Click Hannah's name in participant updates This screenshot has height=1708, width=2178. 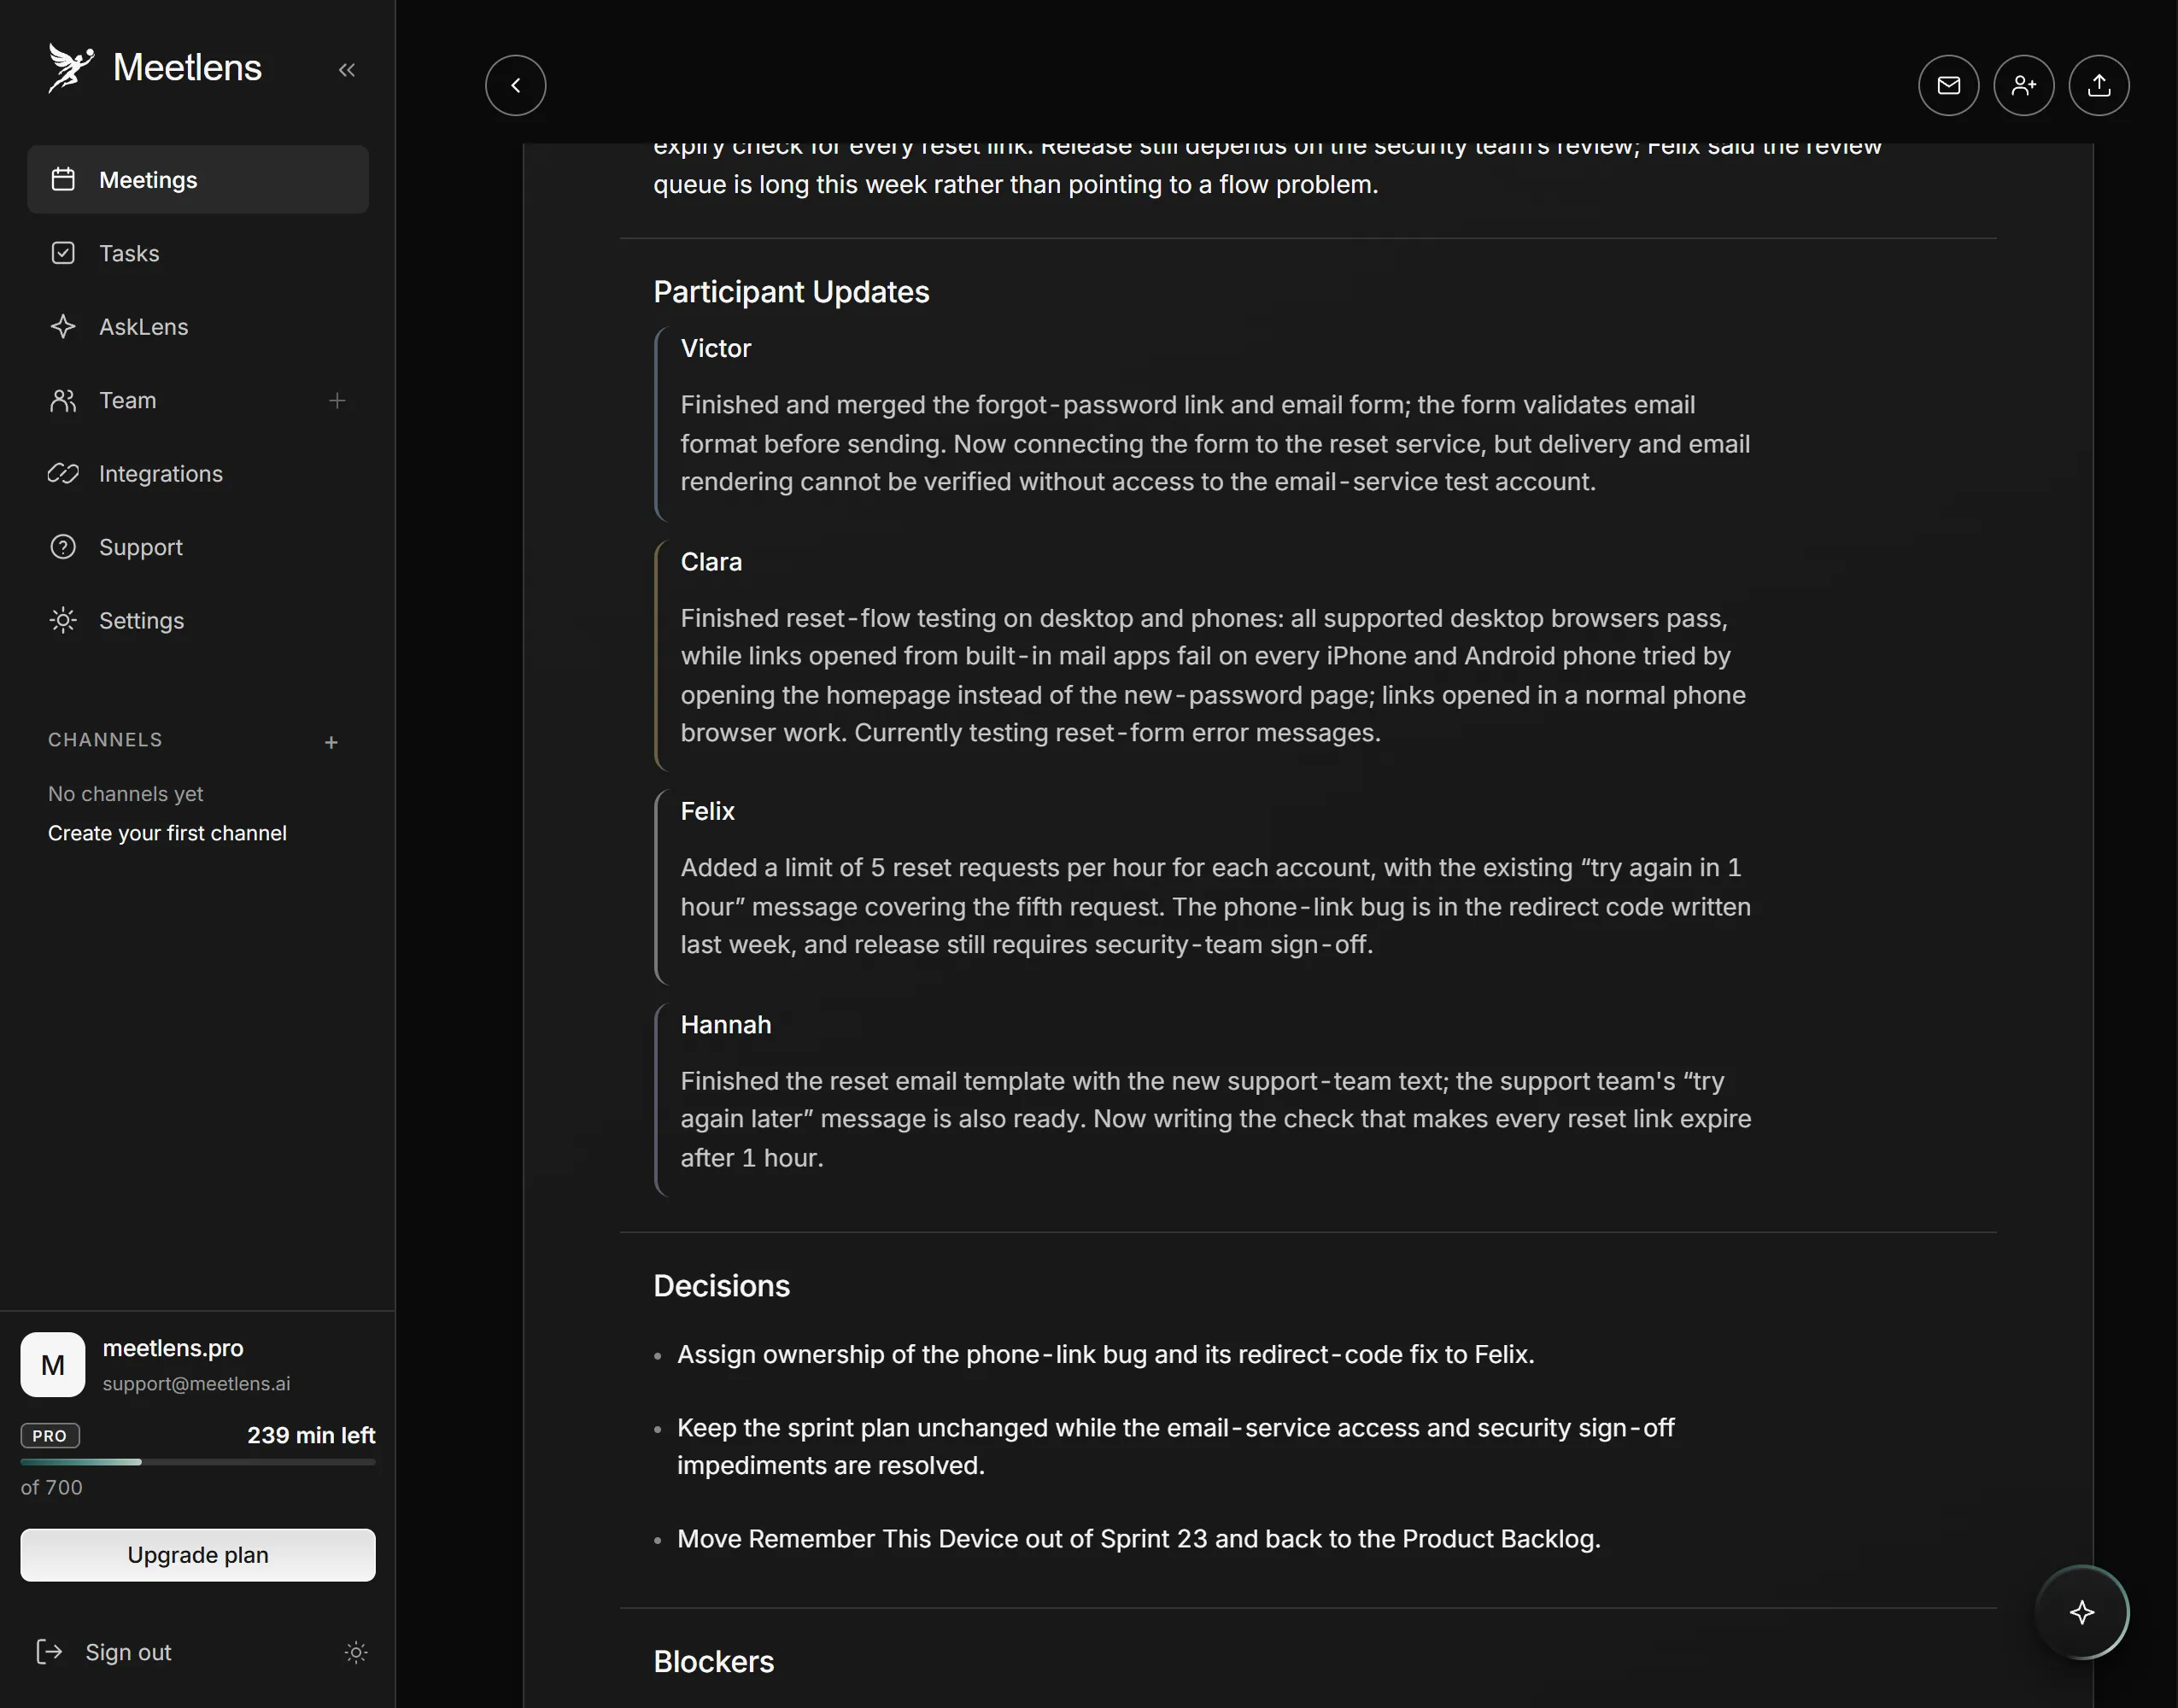(x=726, y=1025)
